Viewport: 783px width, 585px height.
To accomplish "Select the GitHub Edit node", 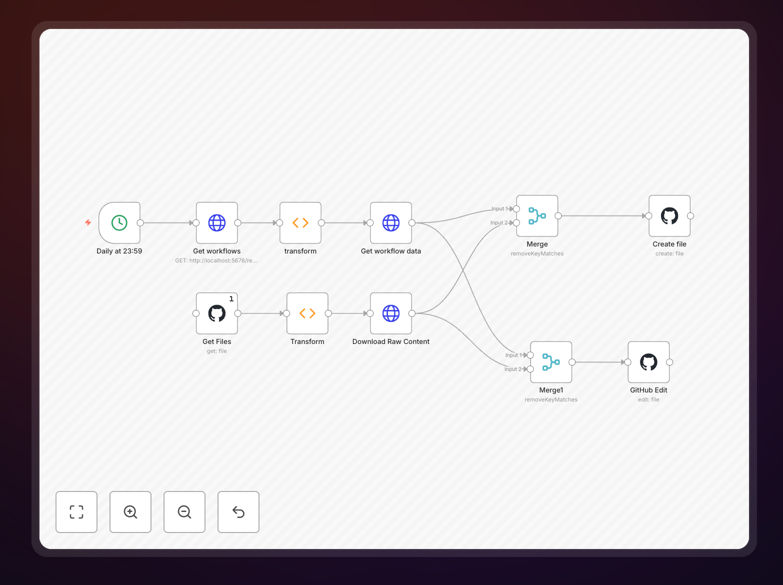I will click(648, 362).
